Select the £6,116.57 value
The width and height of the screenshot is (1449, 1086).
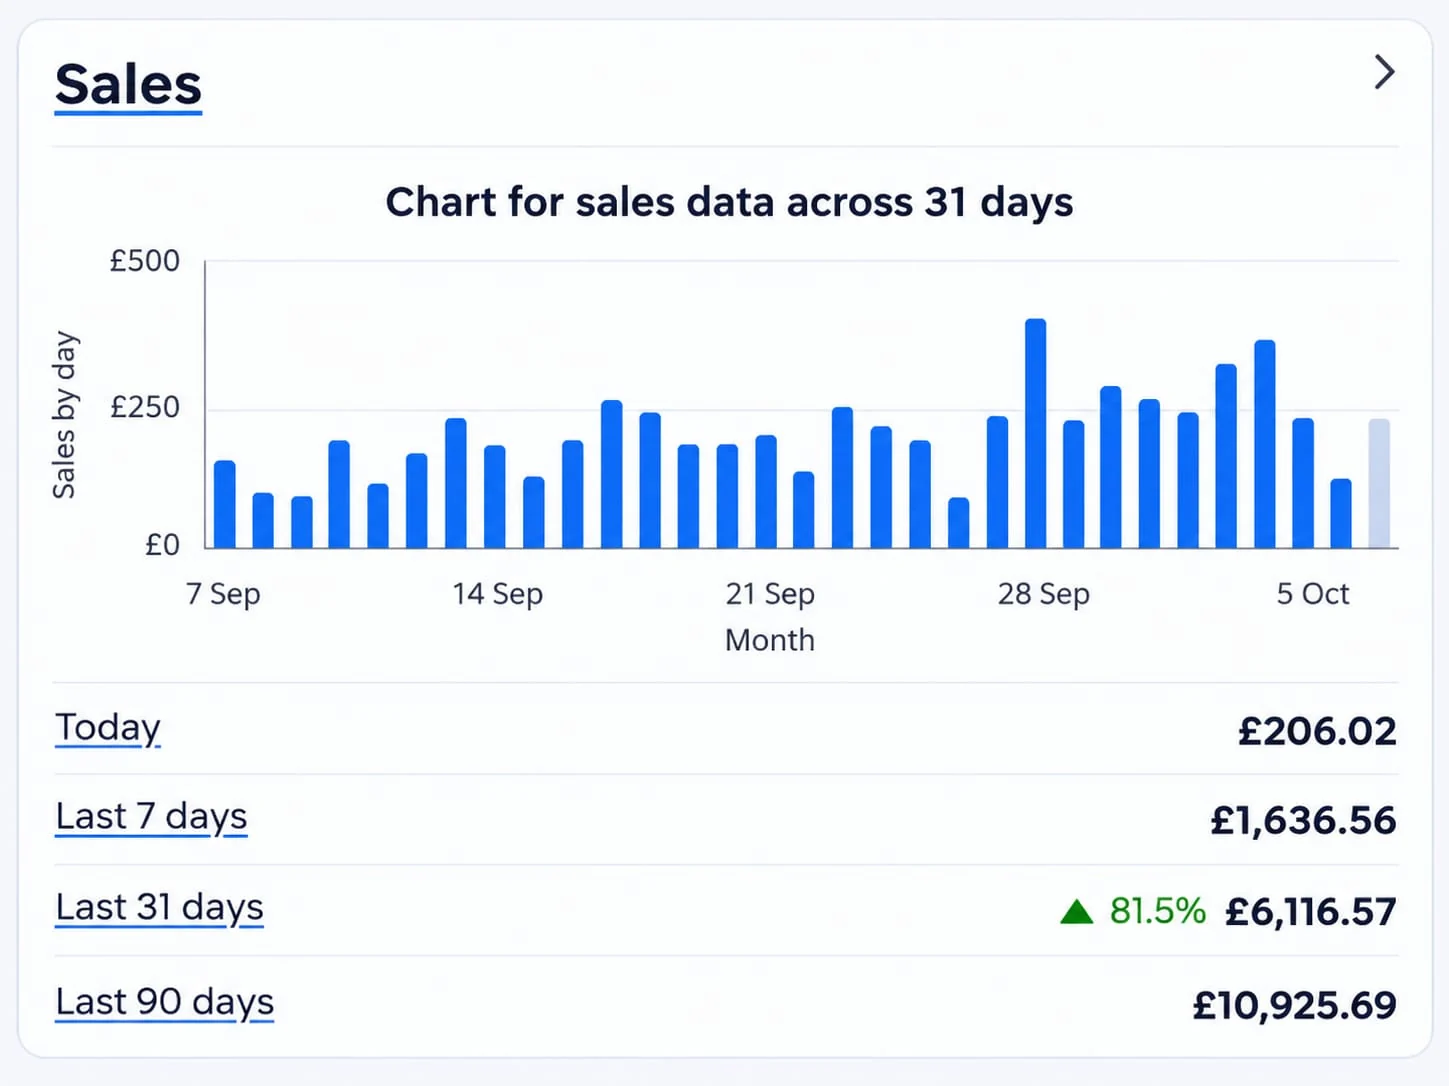pos(1310,912)
